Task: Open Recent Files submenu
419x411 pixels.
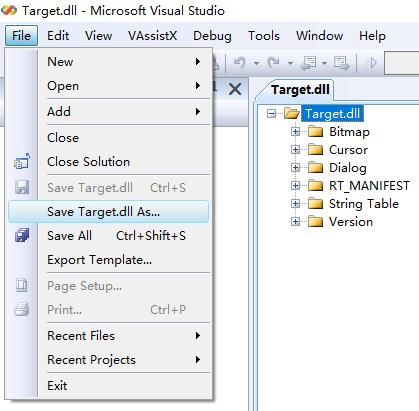Action: 126,336
